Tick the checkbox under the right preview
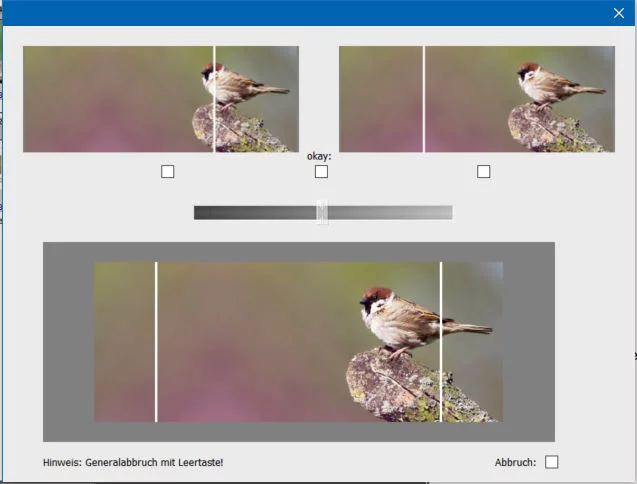 coord(483,171)
